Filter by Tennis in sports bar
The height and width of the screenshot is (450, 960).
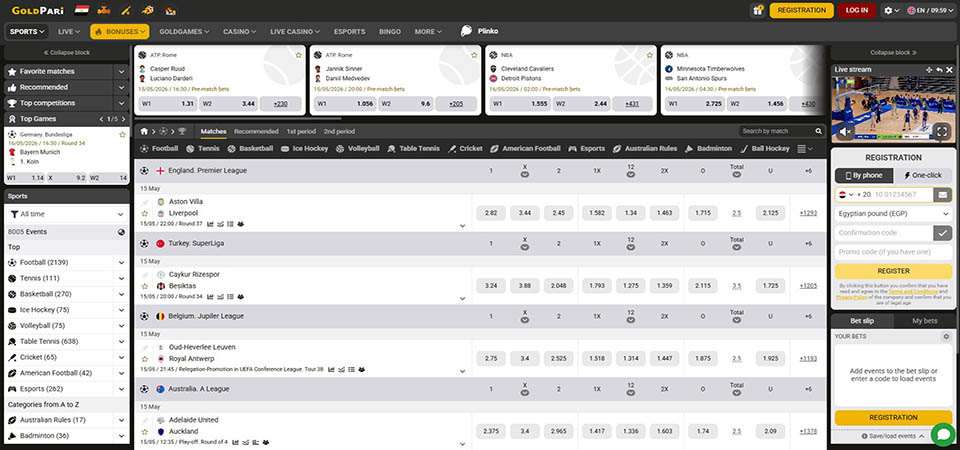pos(203,149)
